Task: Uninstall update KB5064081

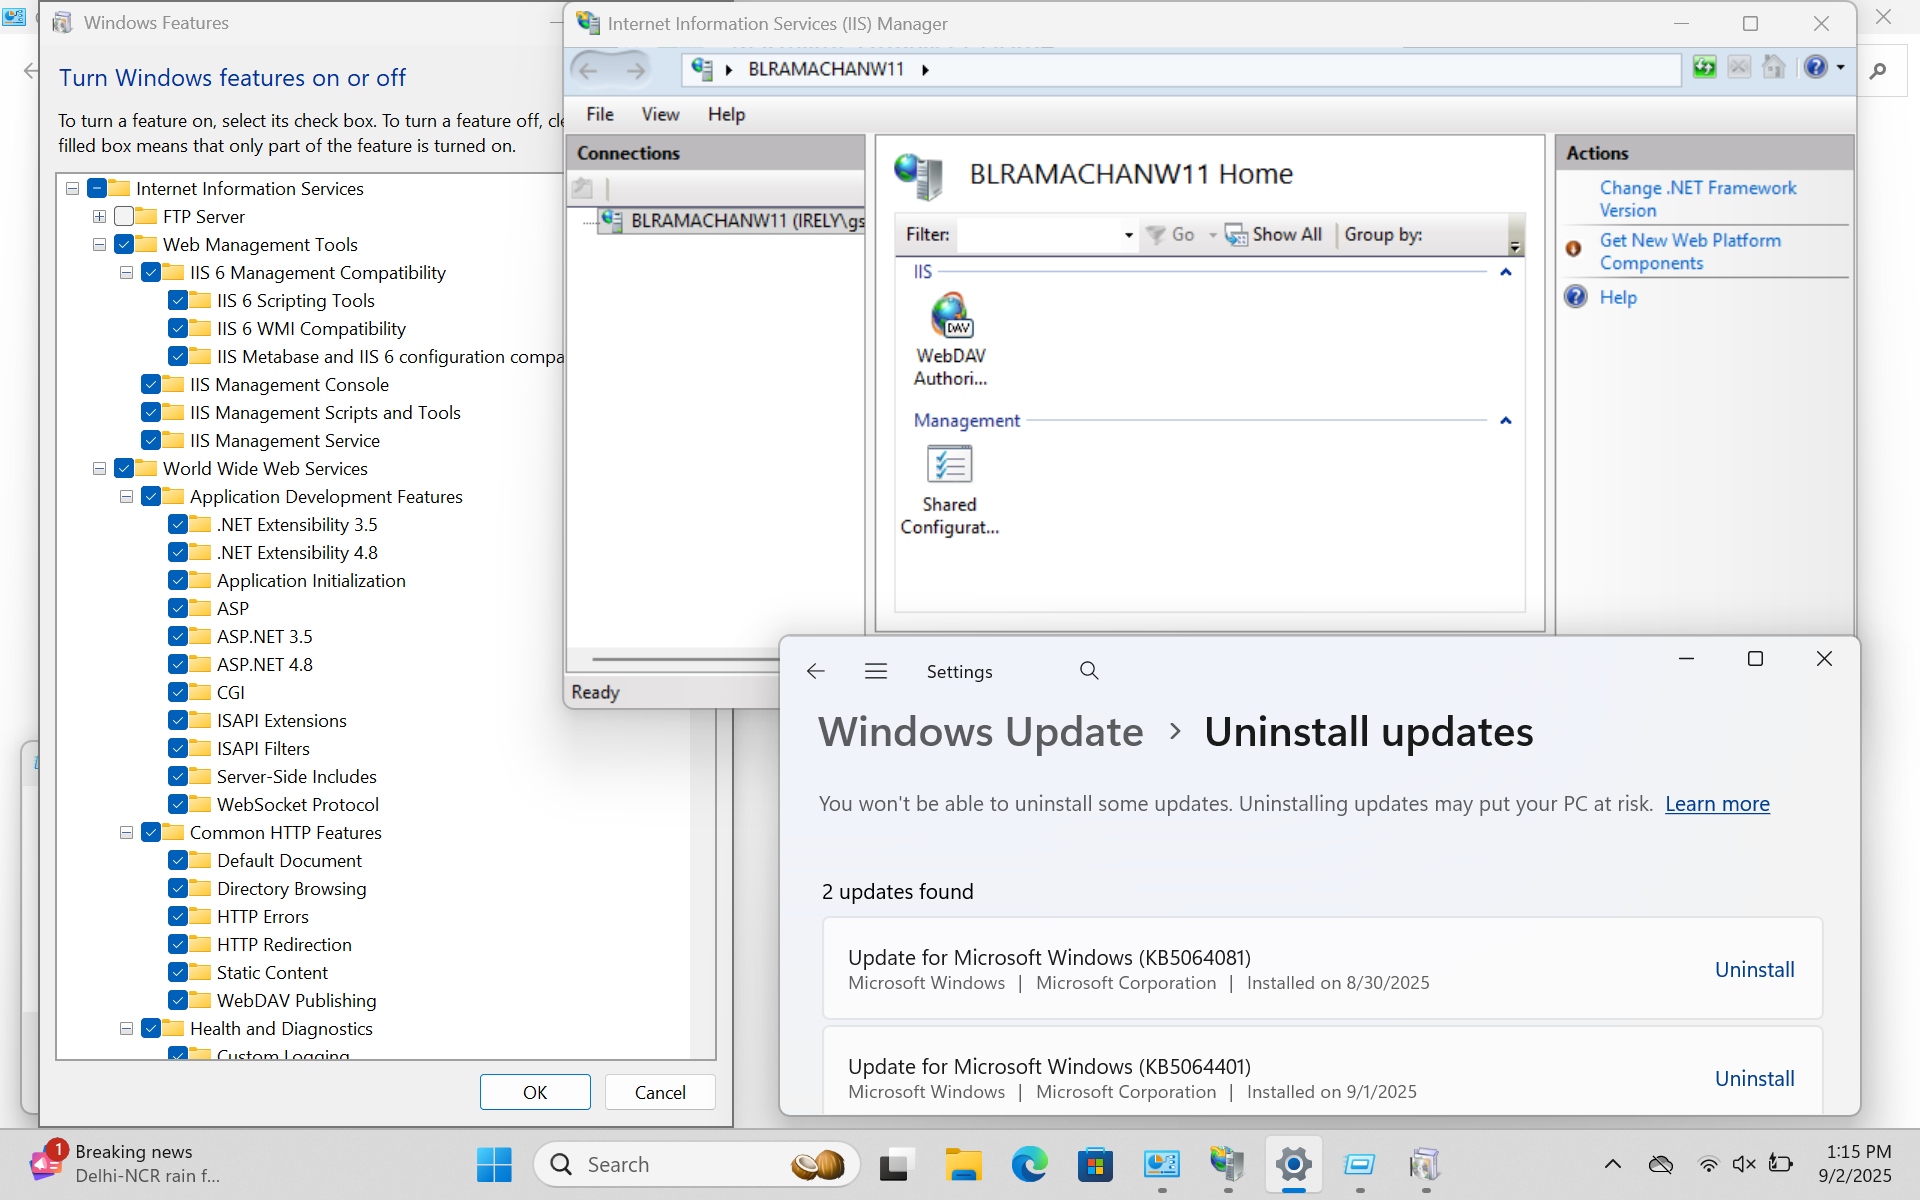Action: pyautogui.click(x=1754, y=969)
